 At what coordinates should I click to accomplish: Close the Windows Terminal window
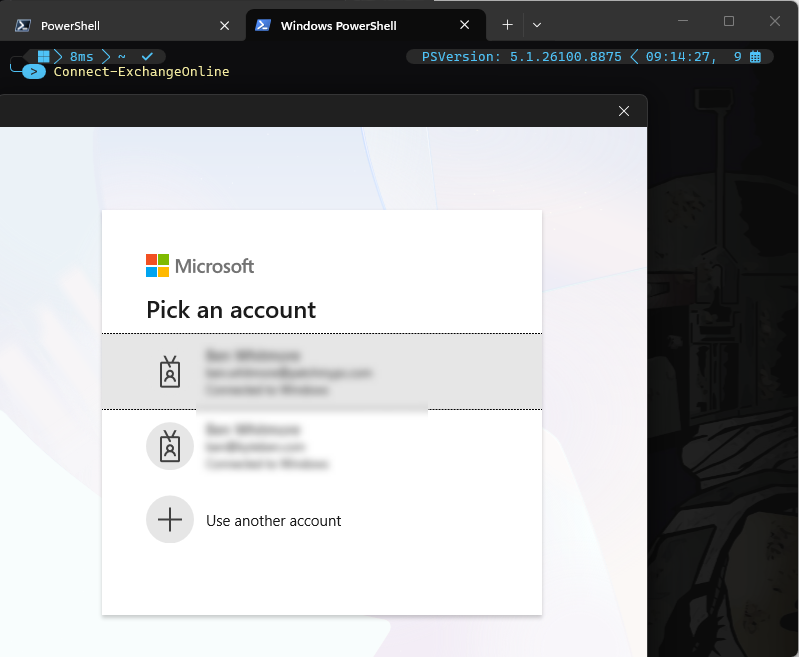(x=775, y=21)
